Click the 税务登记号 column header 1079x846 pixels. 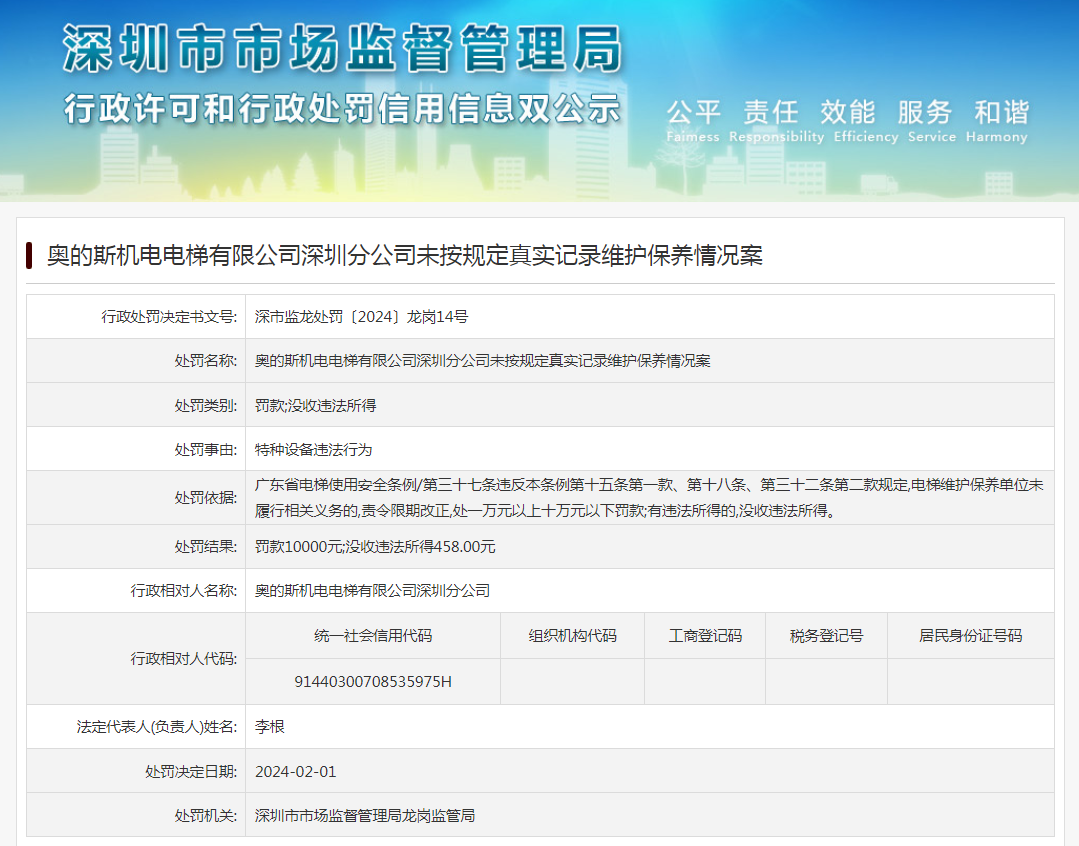826,635
